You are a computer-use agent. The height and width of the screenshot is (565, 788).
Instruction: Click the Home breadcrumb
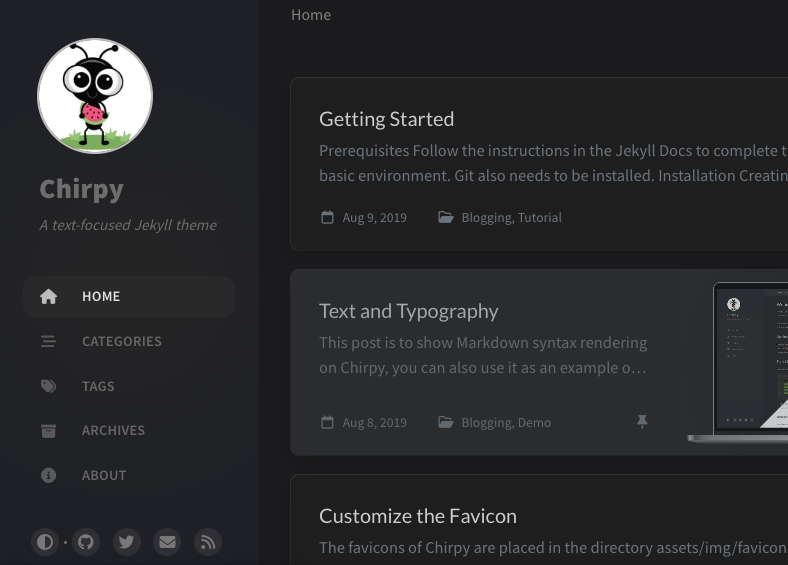pos(311,15)
